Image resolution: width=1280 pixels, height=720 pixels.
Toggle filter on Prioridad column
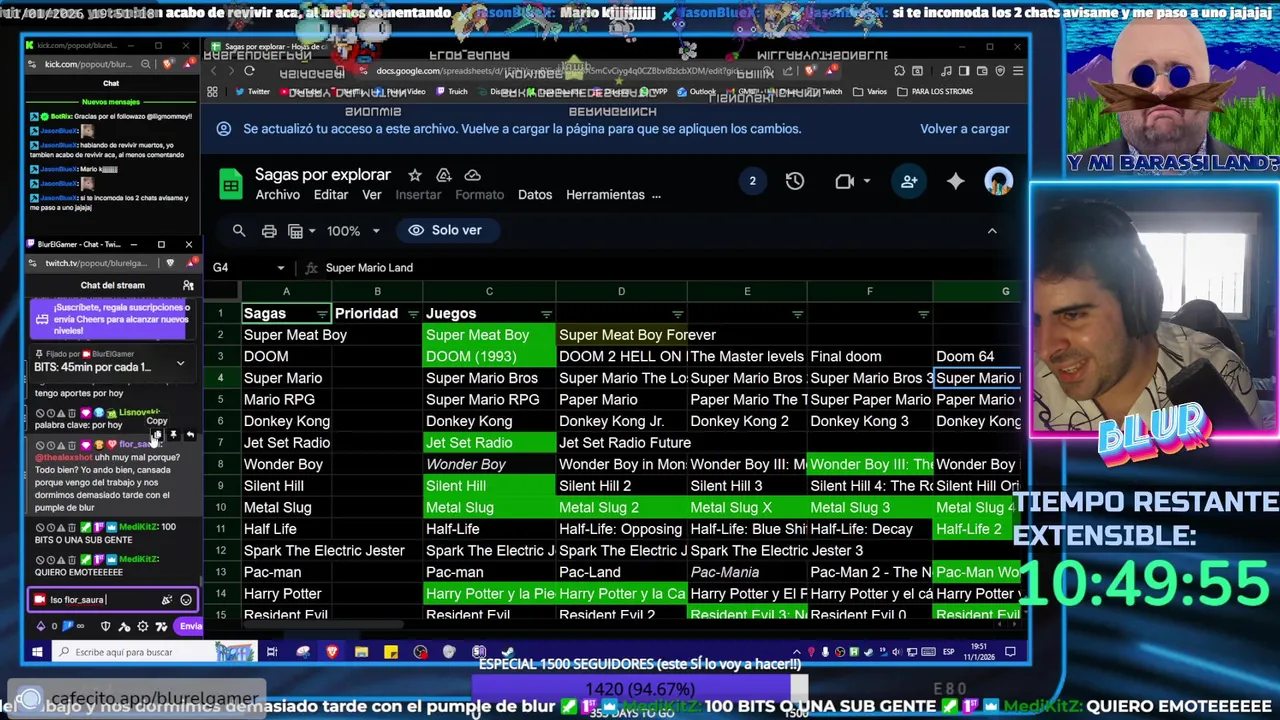413,314
